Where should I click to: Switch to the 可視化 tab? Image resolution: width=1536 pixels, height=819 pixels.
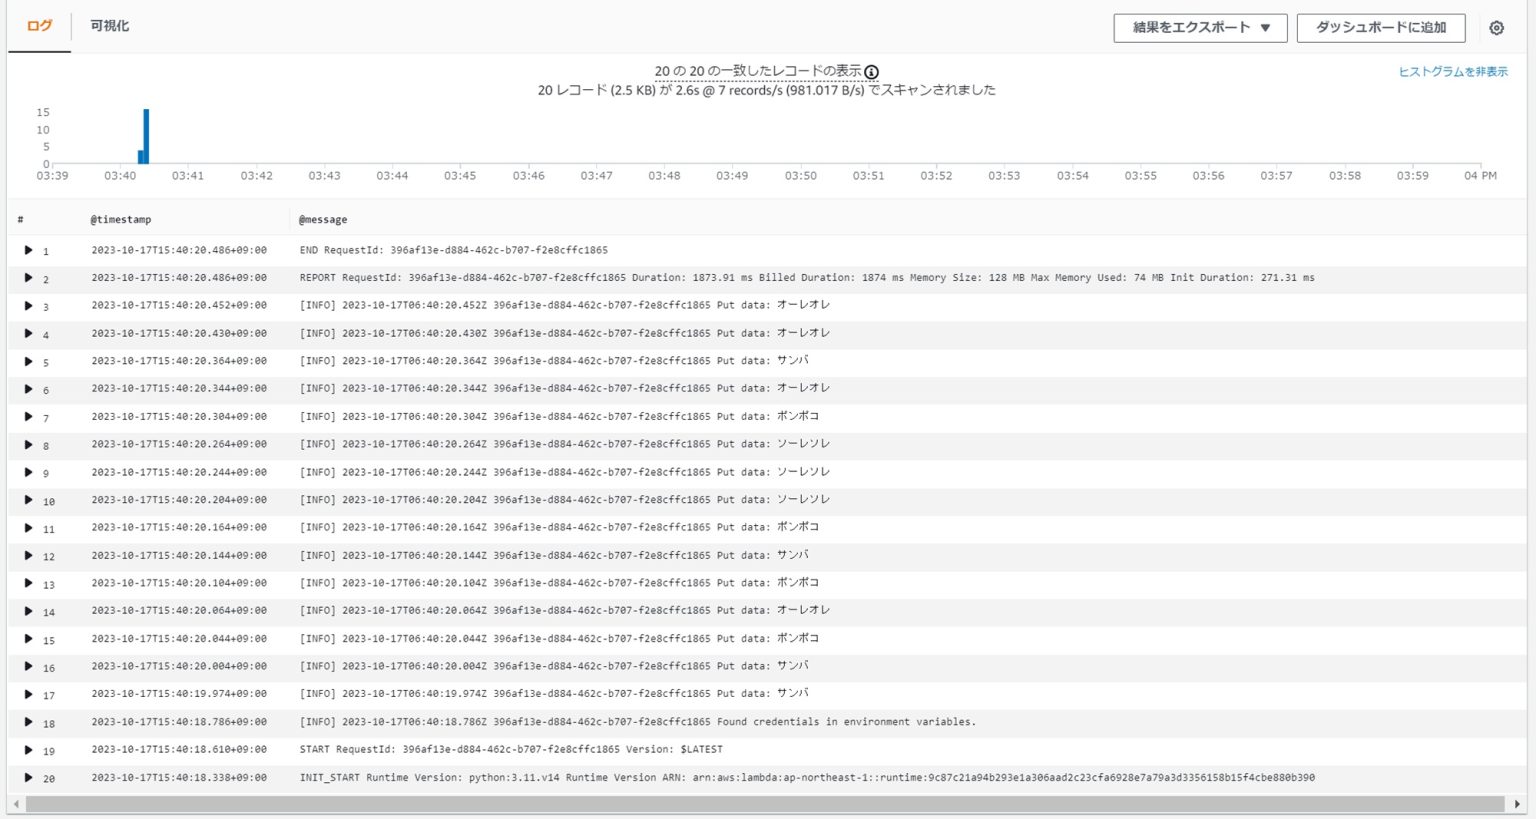click(110, 27)
